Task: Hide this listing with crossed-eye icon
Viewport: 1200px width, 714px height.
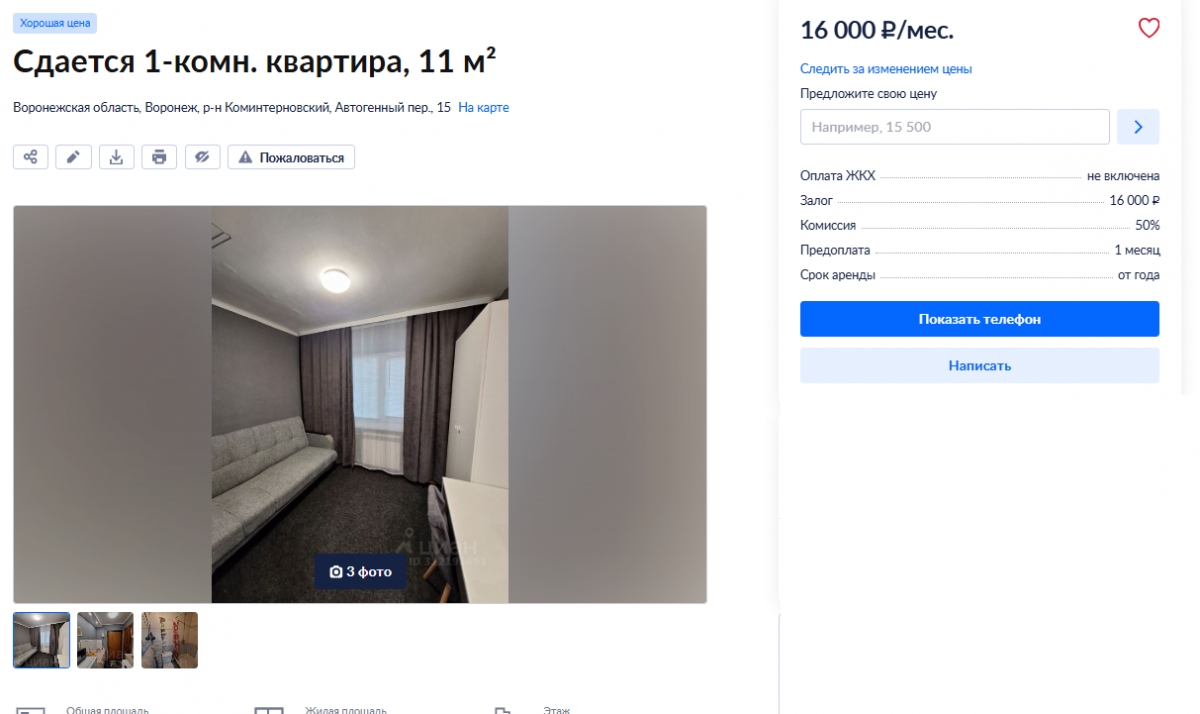Action: pos(202,157)
